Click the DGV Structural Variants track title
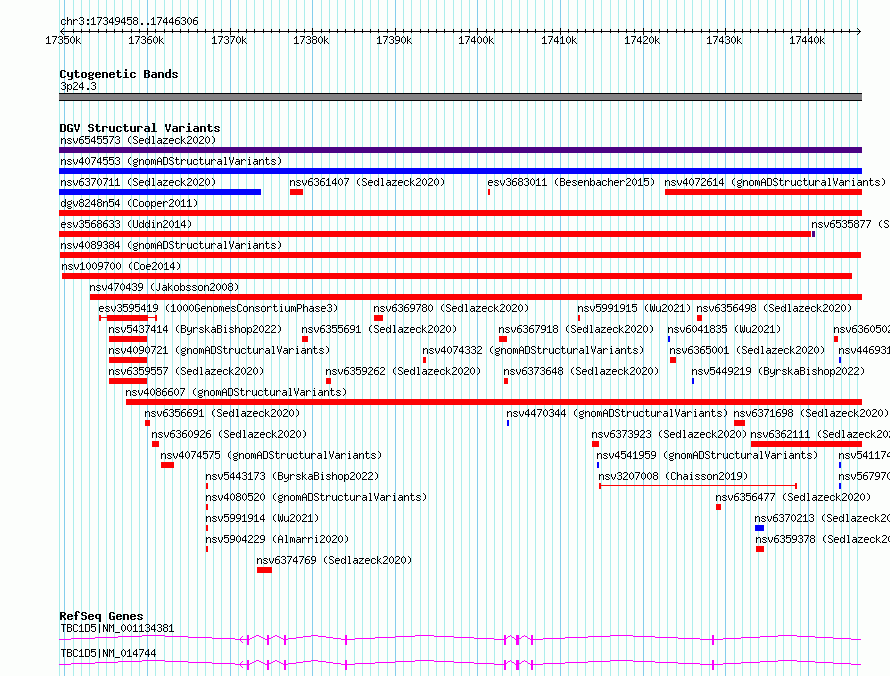 (x=140, y=128)
